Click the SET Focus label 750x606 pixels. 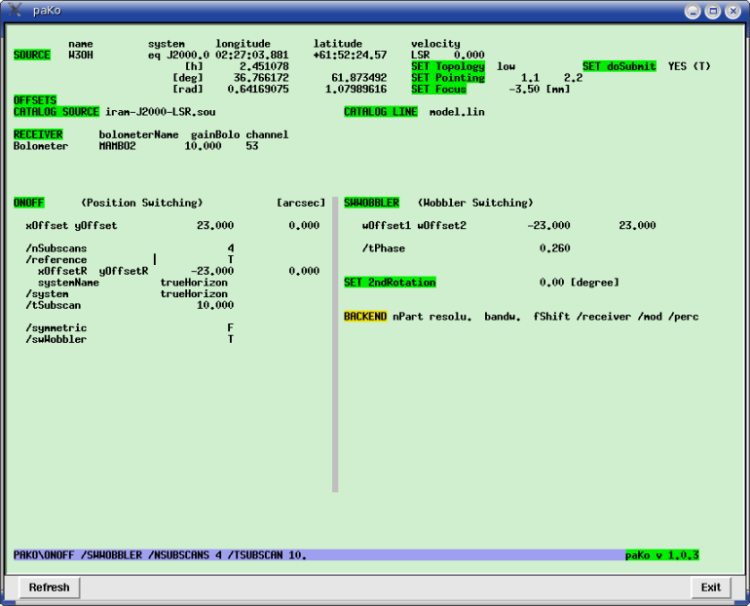point(439,89)
